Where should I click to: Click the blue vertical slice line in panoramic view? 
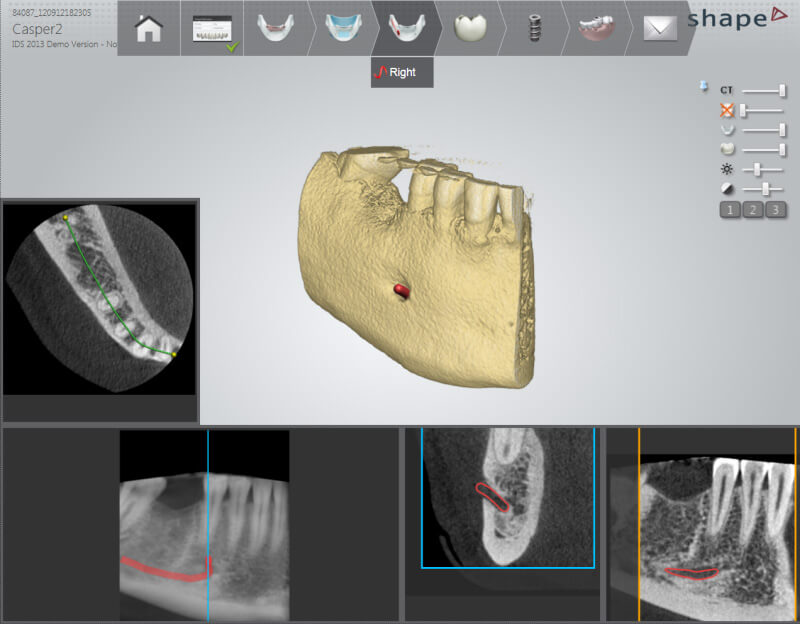[x=208, y=526]
